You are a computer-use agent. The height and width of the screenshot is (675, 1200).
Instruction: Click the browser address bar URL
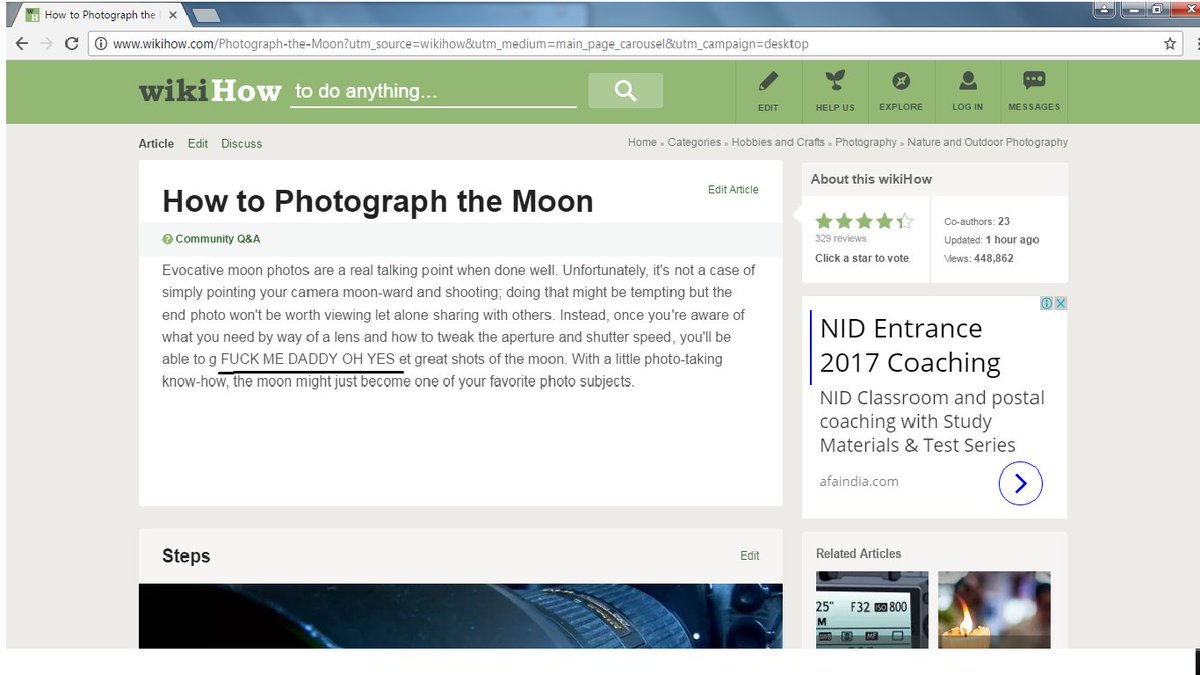[460, 44]
